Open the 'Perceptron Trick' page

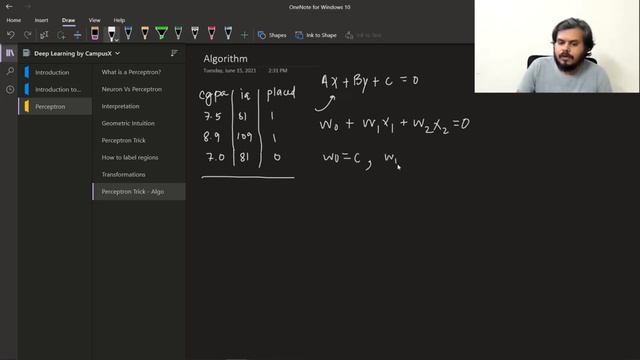tap(139, 140)
